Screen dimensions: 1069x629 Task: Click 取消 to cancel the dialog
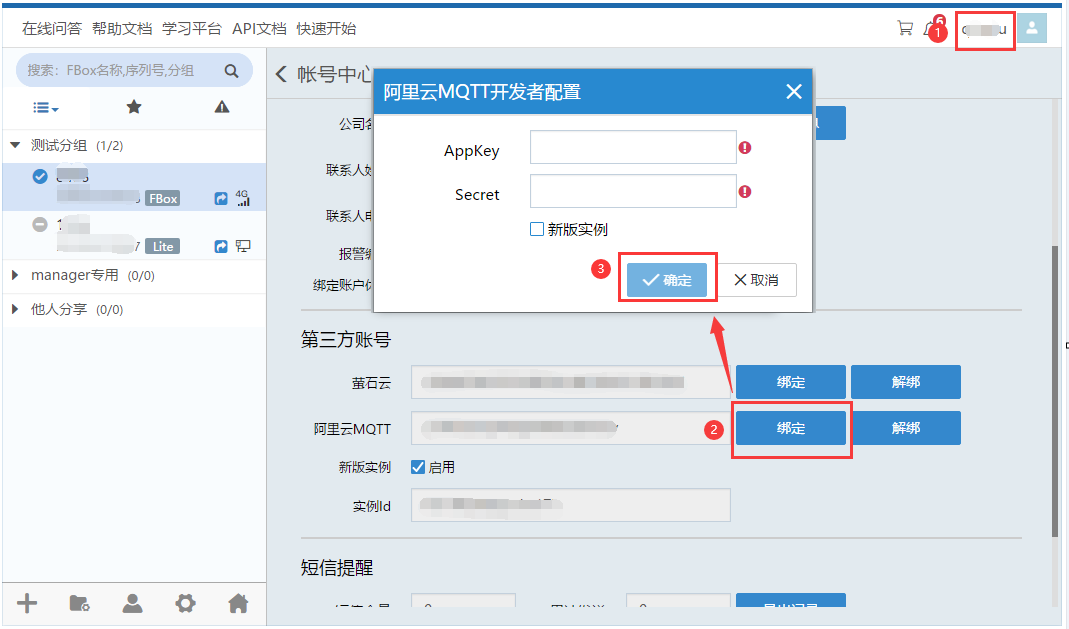pos(757,280)
